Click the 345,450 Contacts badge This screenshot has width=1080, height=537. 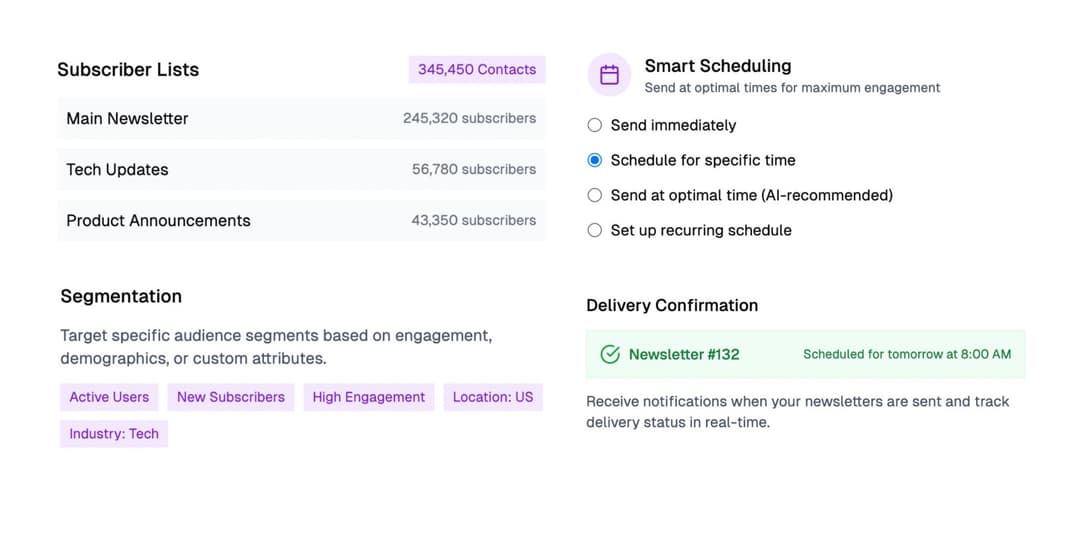[477, 70]
